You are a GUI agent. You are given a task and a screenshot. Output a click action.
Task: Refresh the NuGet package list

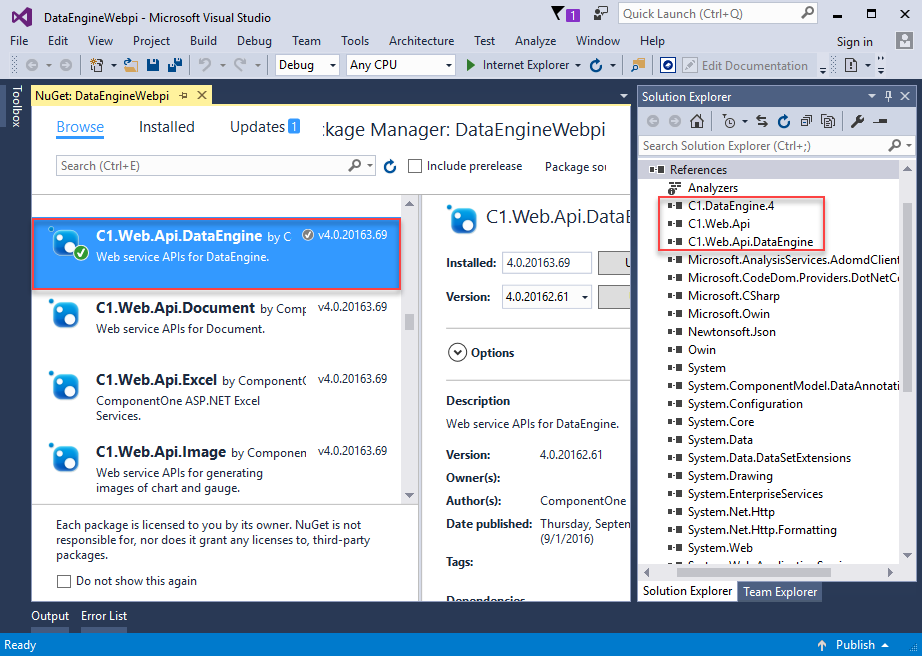[390, 166]
